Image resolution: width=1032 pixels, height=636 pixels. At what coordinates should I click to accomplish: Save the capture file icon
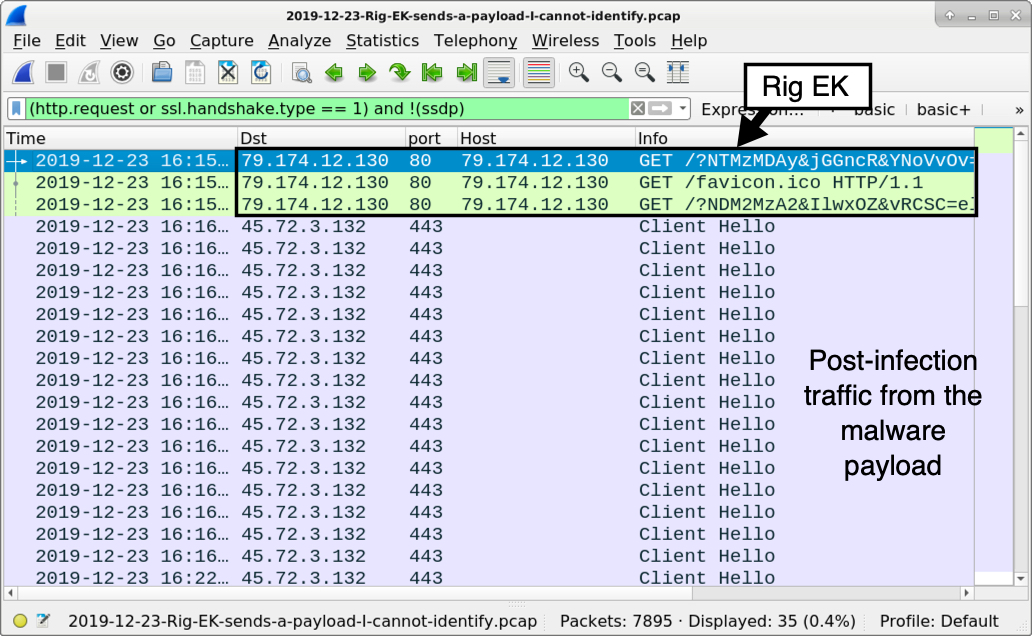pyautogui.click(x=195, y=72)
